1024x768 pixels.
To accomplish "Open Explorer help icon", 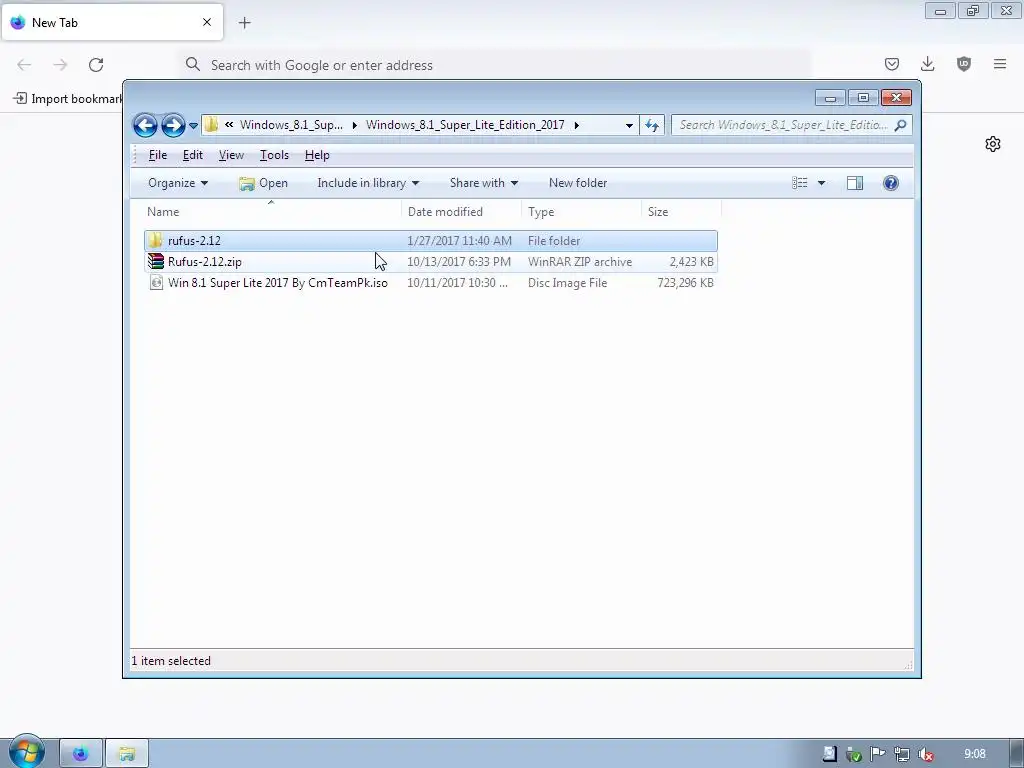I will click(x=891, y=183).
